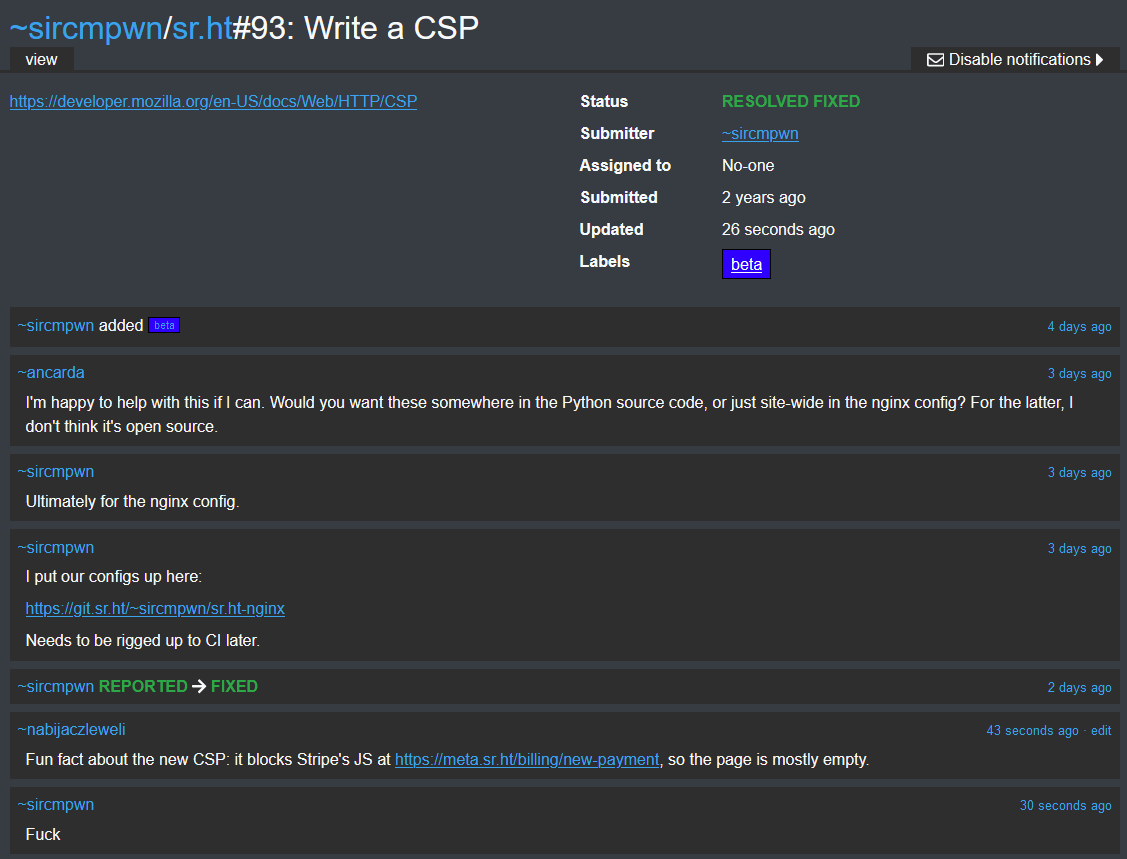Open the Mozilla CSP documentation link
The image size is (1127, 859).
point(213,101)
